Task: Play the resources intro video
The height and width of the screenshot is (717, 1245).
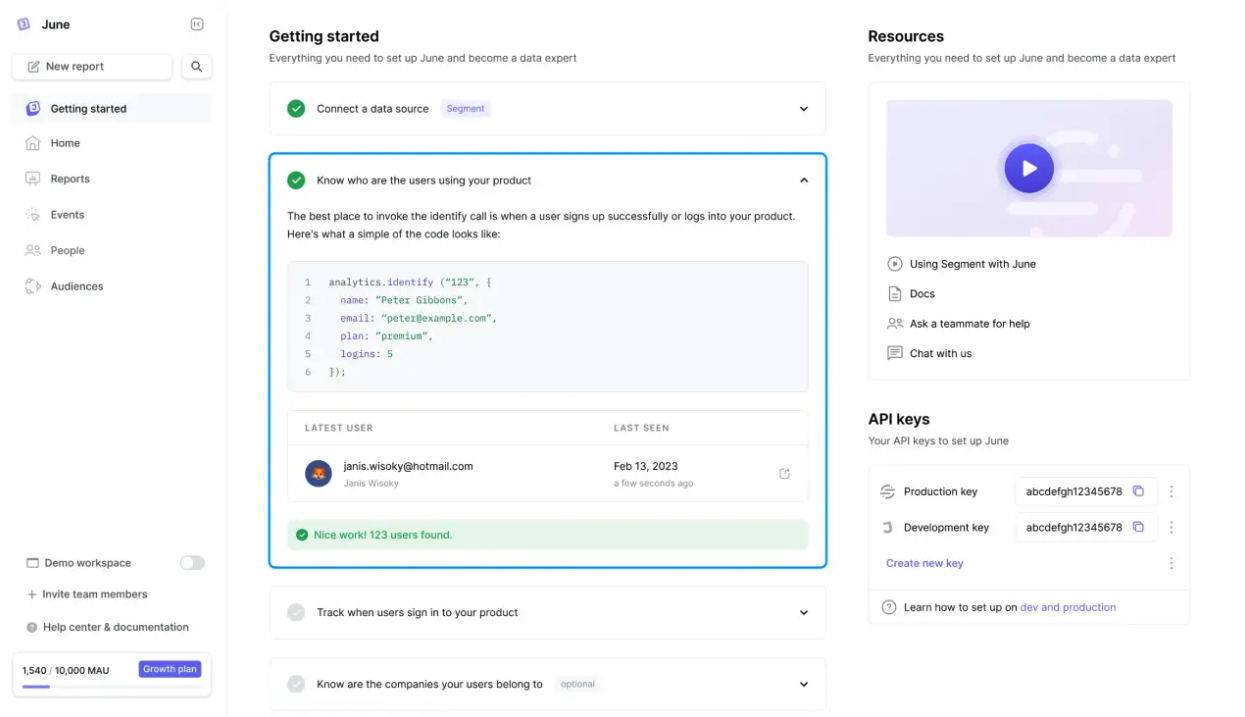Action: [1029, 168]
